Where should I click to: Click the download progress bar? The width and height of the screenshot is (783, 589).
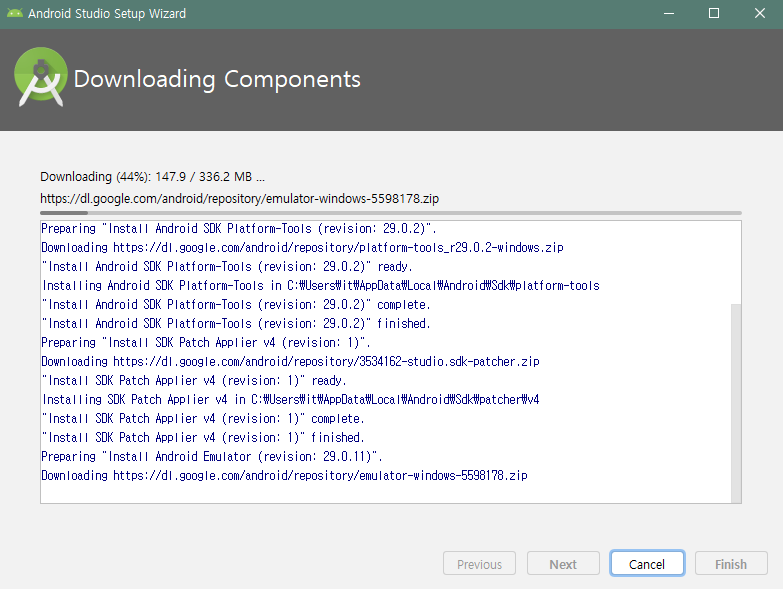coord(391,213)
